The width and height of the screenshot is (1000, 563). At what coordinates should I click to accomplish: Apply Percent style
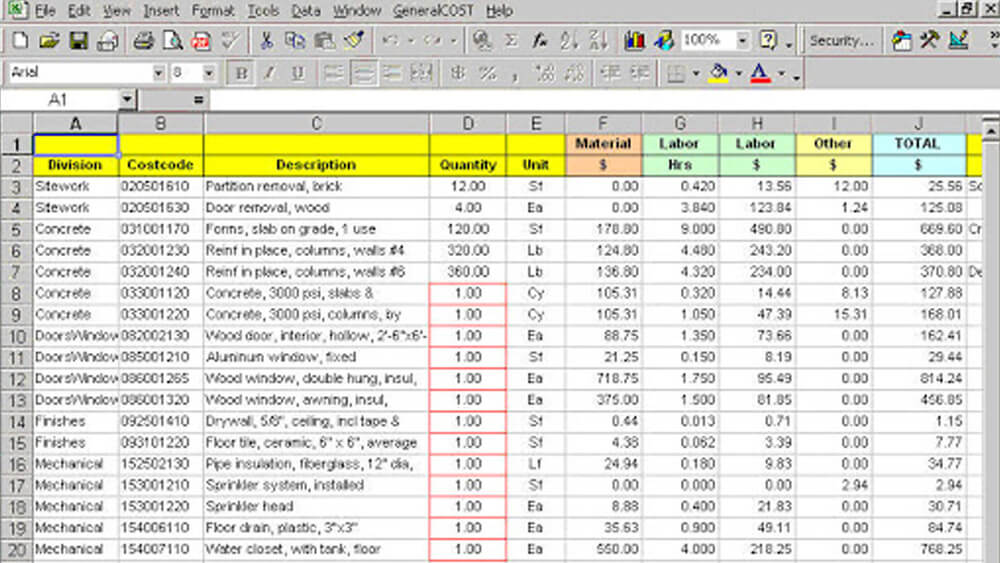point(488,73)
